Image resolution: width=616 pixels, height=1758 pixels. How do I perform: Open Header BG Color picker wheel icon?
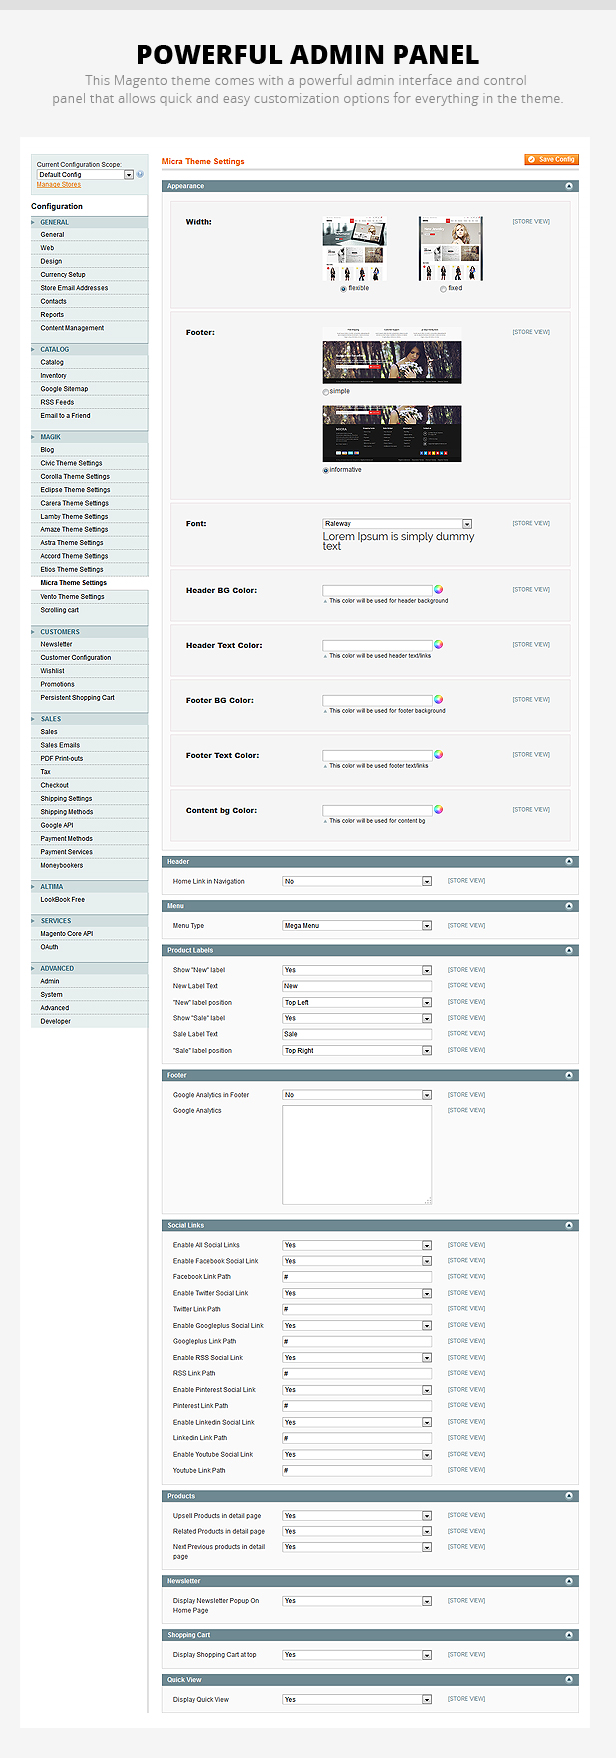click(x=438, y=590)
